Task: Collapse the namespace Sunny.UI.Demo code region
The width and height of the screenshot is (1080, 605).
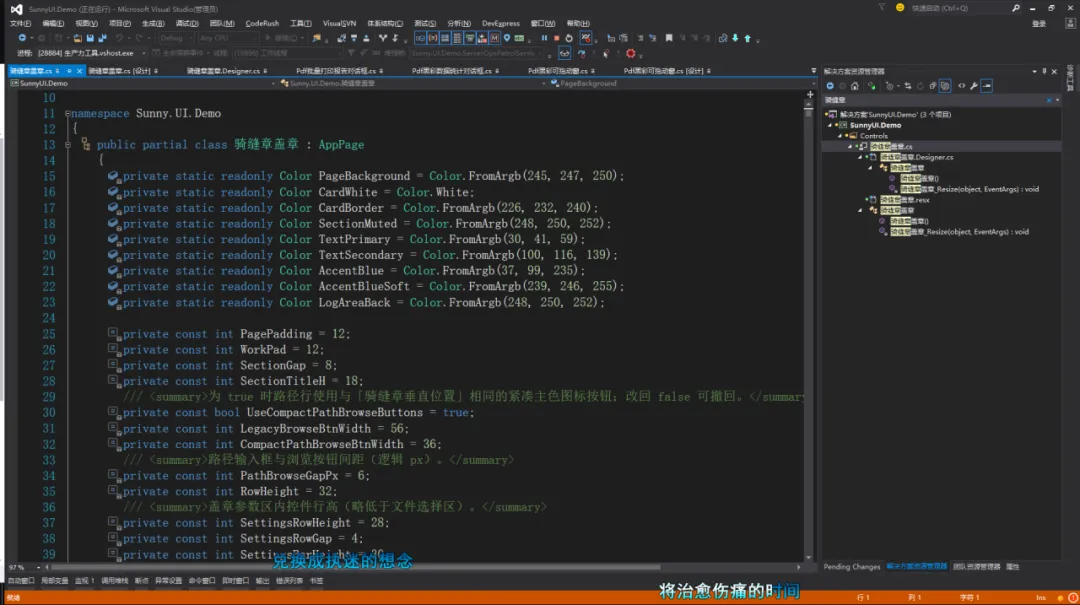Action: click(68, 114)
